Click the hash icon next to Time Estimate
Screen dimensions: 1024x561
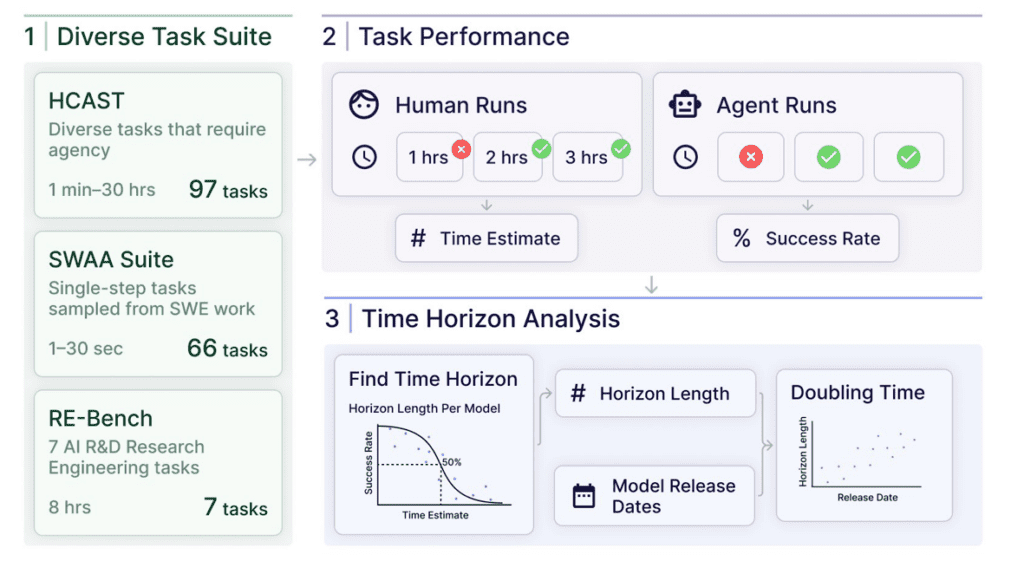tap(418, 238)
